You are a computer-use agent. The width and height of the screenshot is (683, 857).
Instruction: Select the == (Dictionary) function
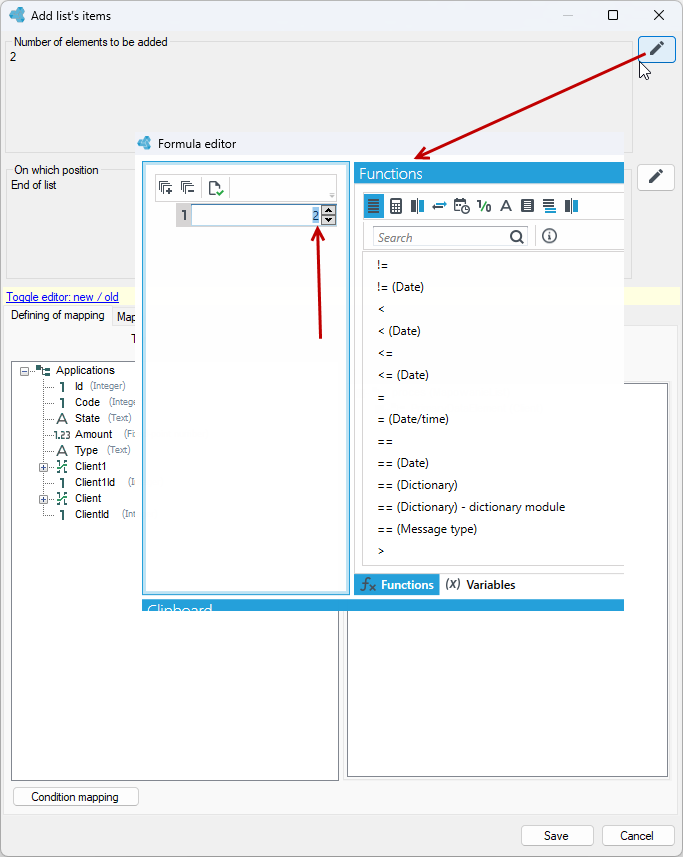tap(418, 485)
